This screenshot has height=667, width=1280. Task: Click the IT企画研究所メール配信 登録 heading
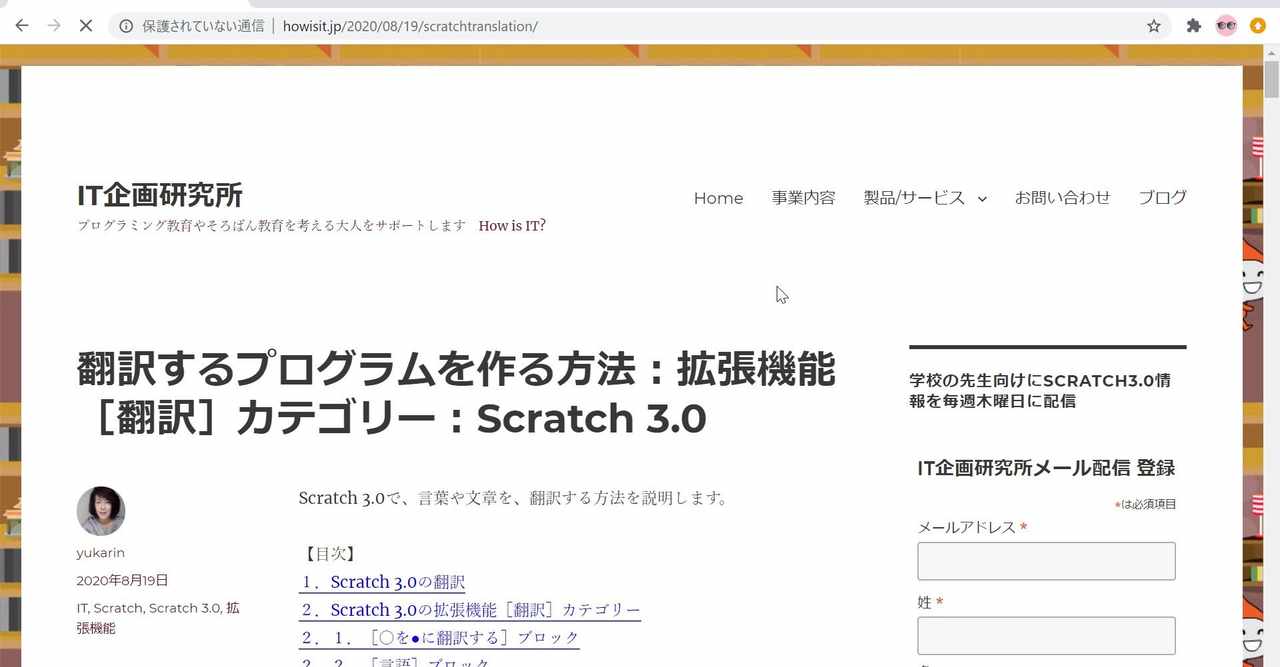coord(1046,468)
